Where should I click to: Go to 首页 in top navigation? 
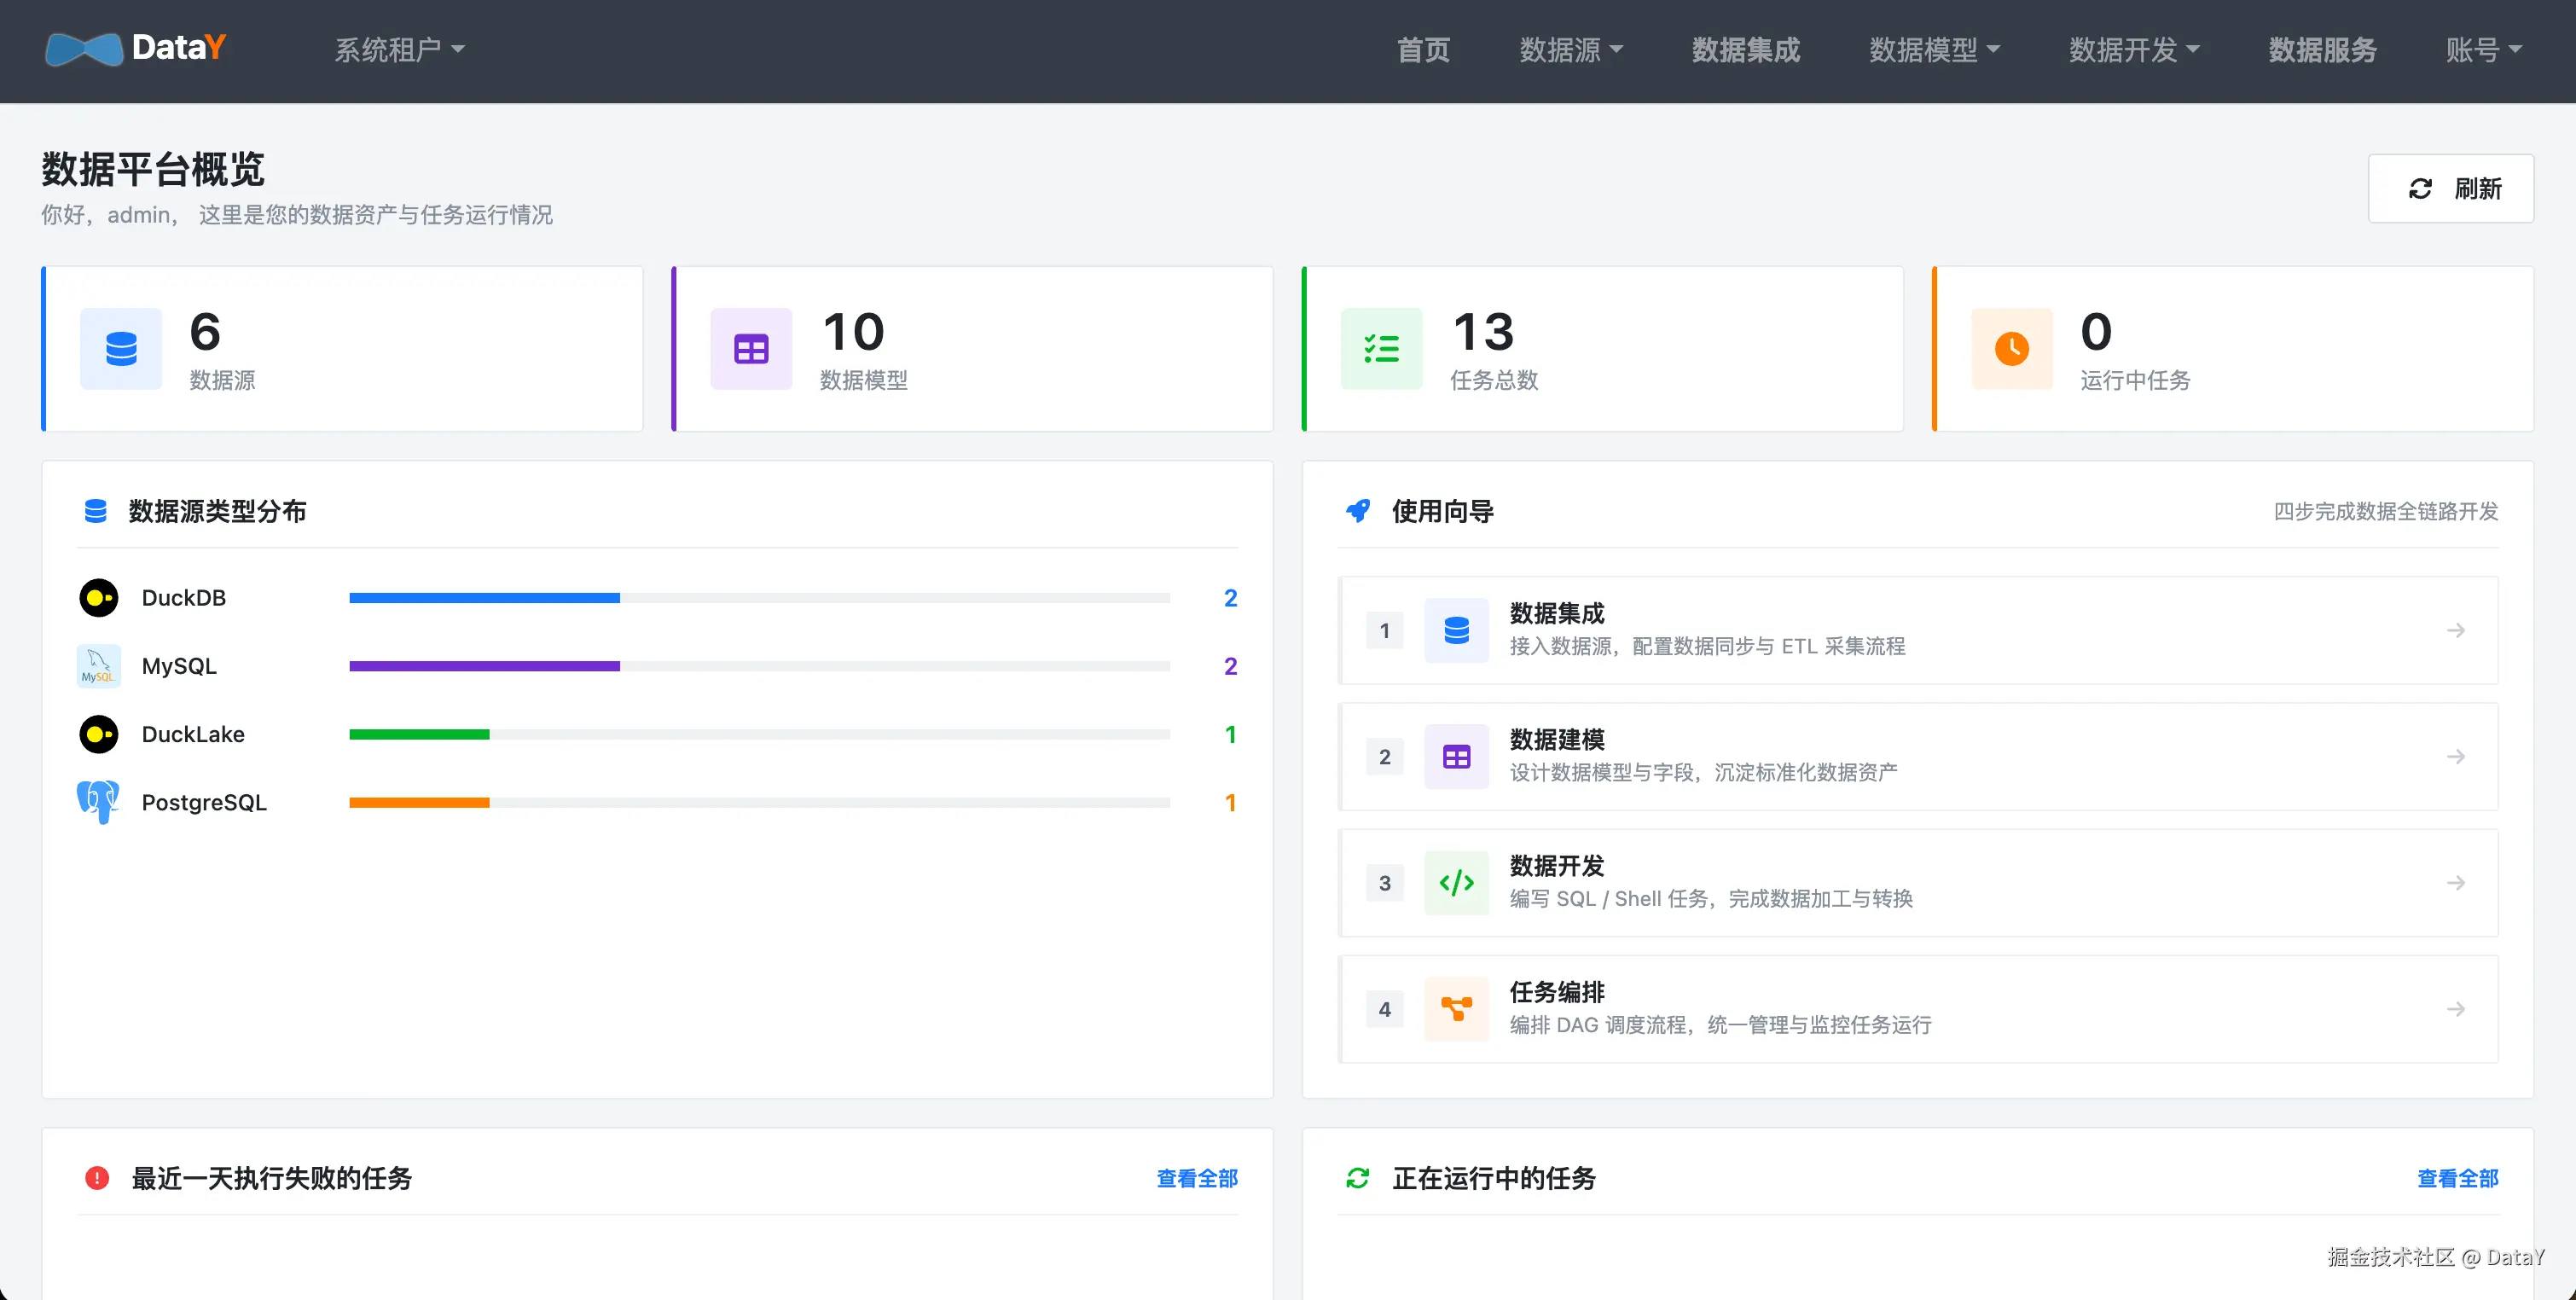tap(1423, 49)
